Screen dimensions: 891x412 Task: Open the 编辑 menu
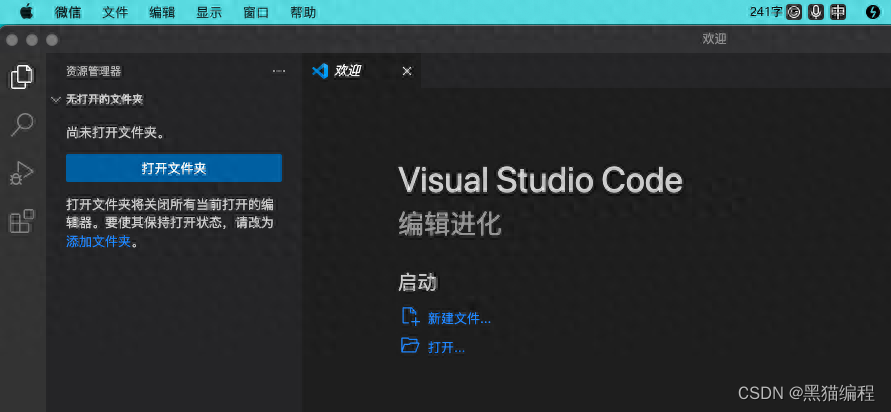click(x=162, y=13)
